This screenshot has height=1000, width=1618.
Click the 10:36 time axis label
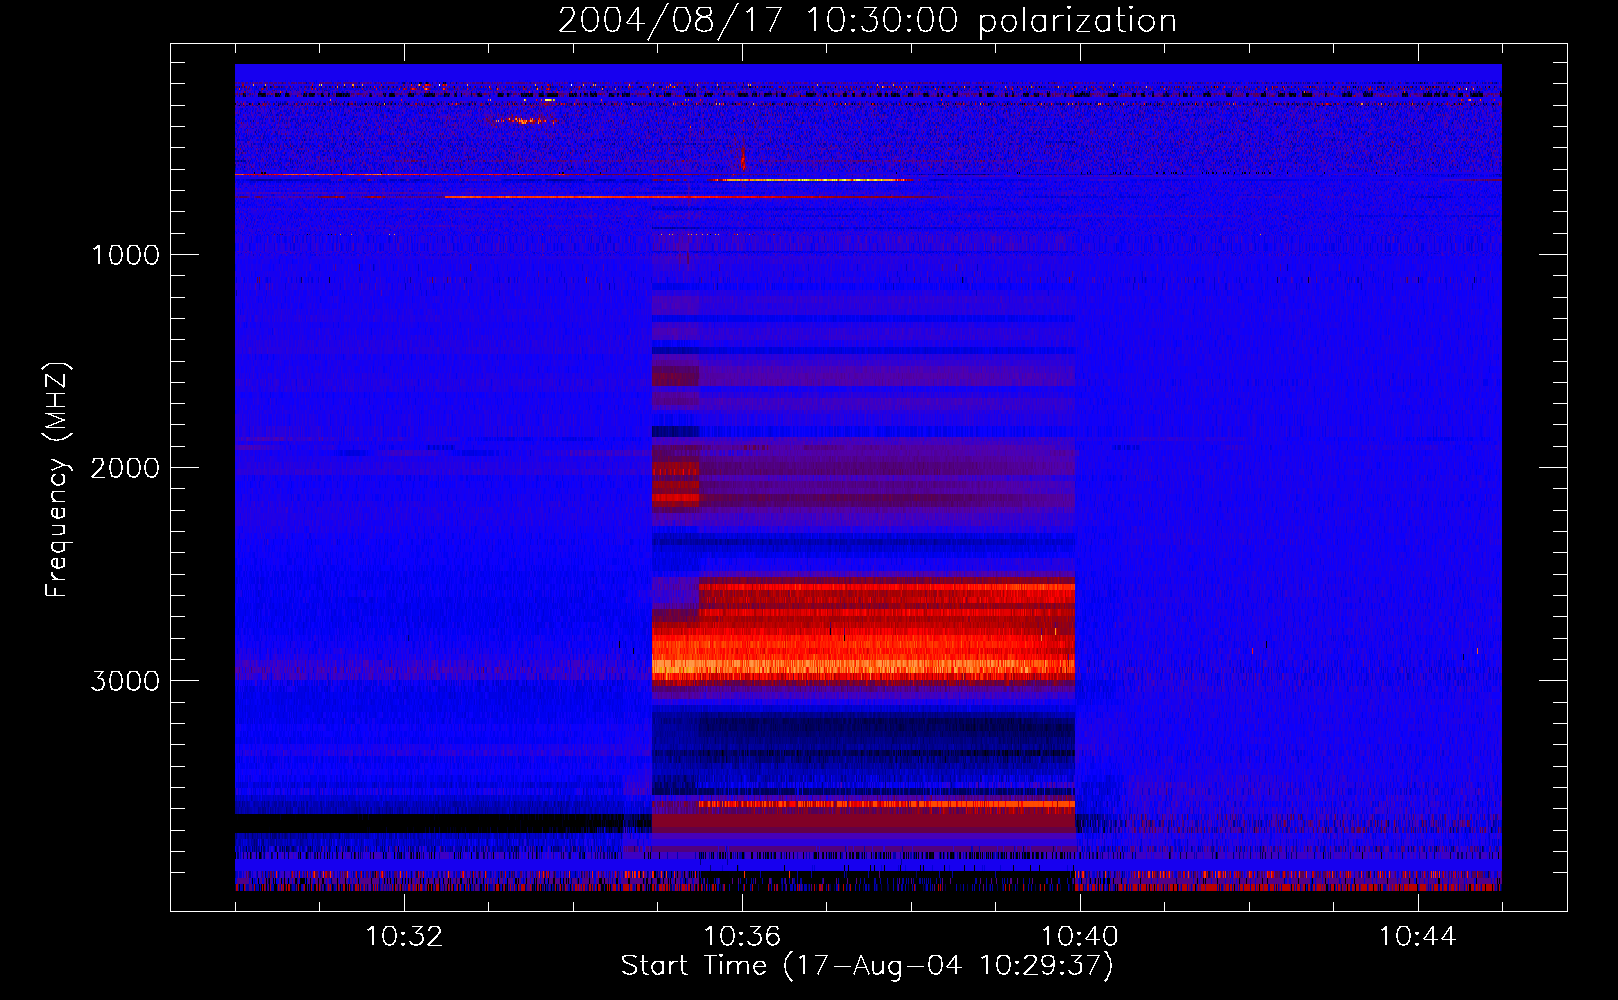(742, 937)
